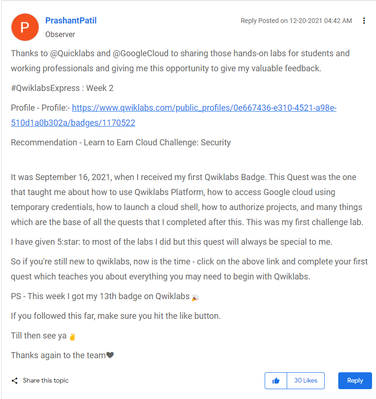This screenshot has width=376, height=399.
Task: Click the thumbs-up like icon
Action: (276, 380)
